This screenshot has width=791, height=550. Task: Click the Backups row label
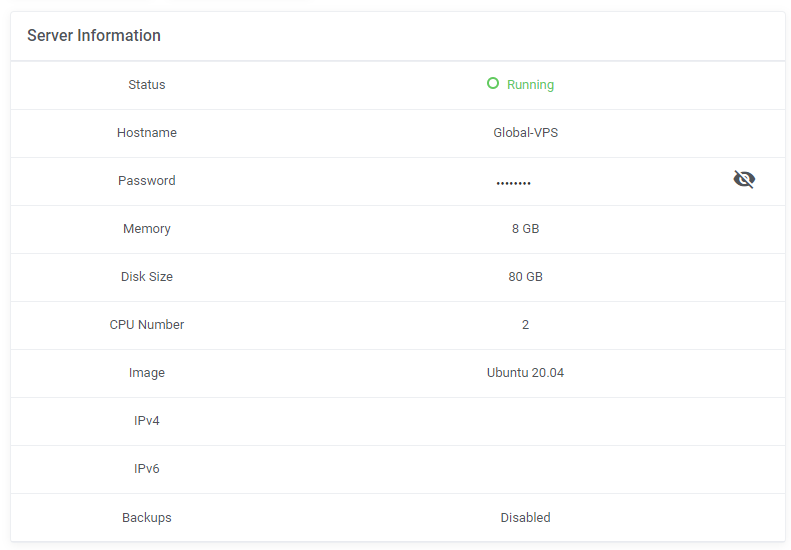coord(147,518)
